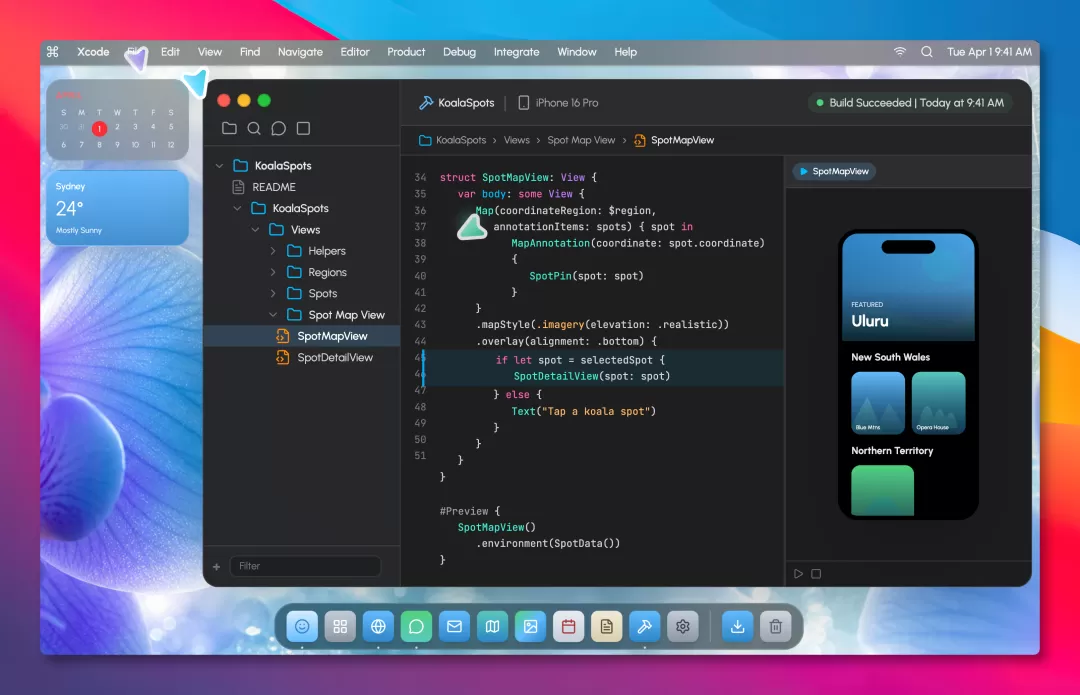This screenshot has height=695, width=1080.
Task: Open the Maps icon in dock
Action: point(492,626)
